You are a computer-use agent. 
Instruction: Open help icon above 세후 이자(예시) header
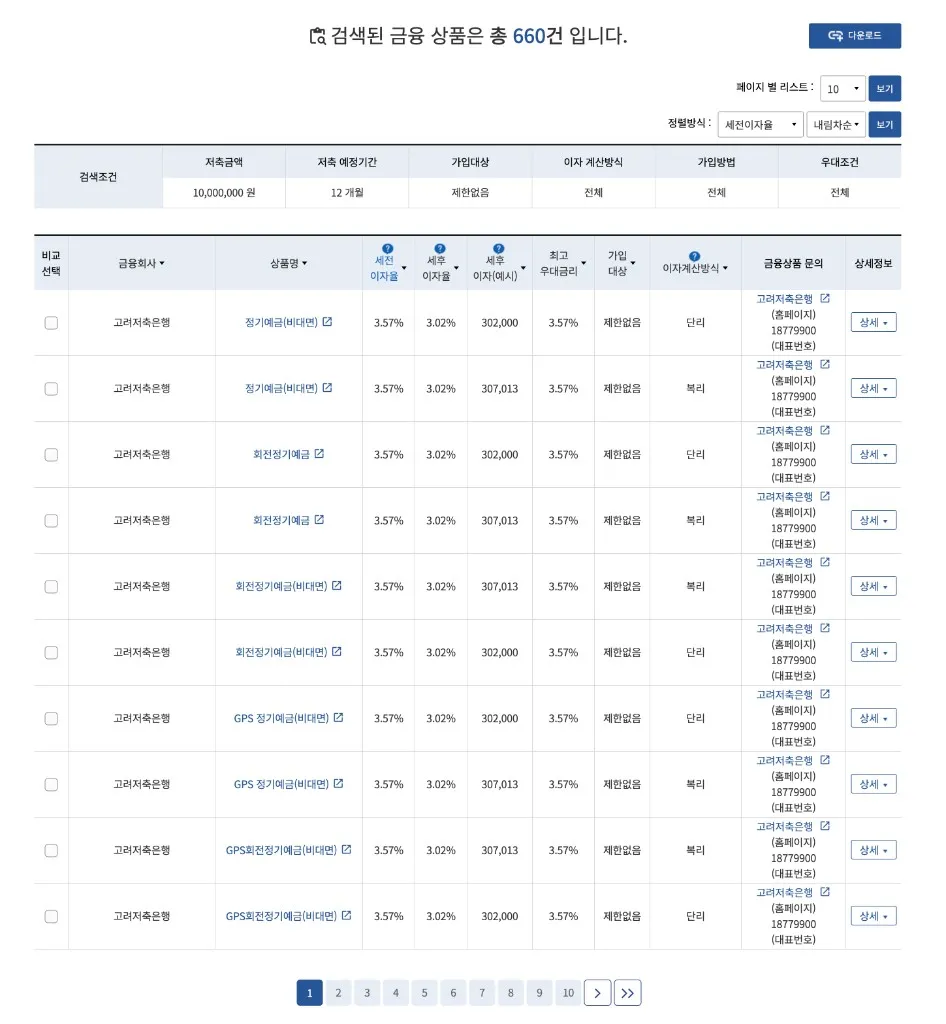[498, 249]
